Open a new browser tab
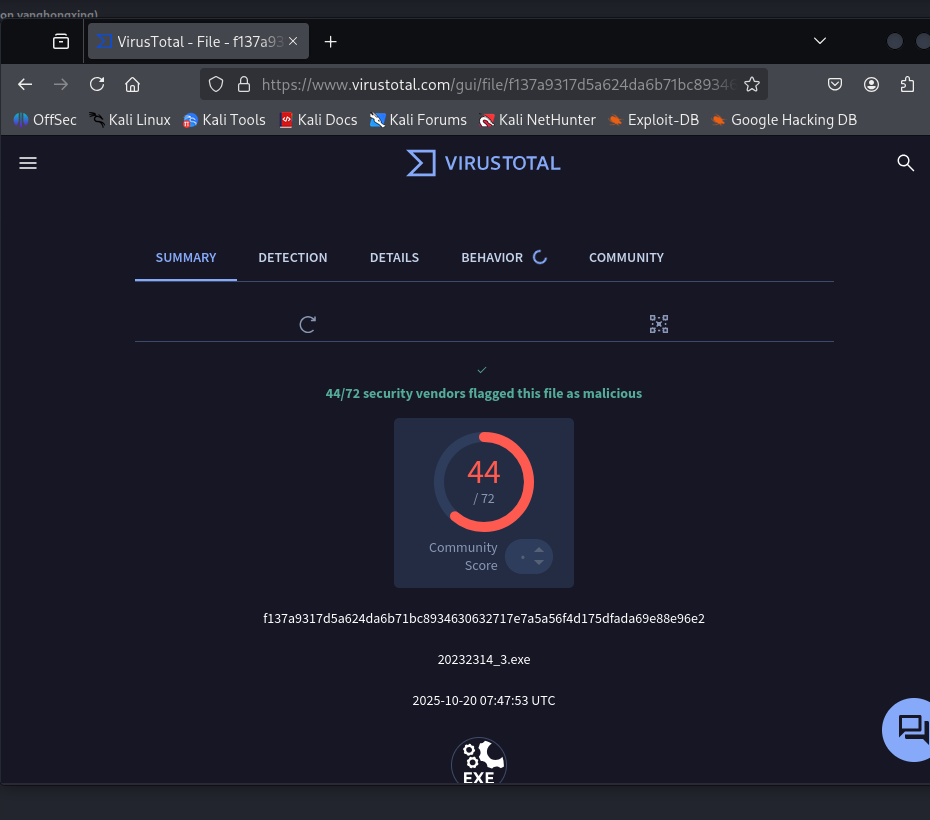Image resolution: width=930 pixels, height=820 pixels. click(x=331, y=42)
